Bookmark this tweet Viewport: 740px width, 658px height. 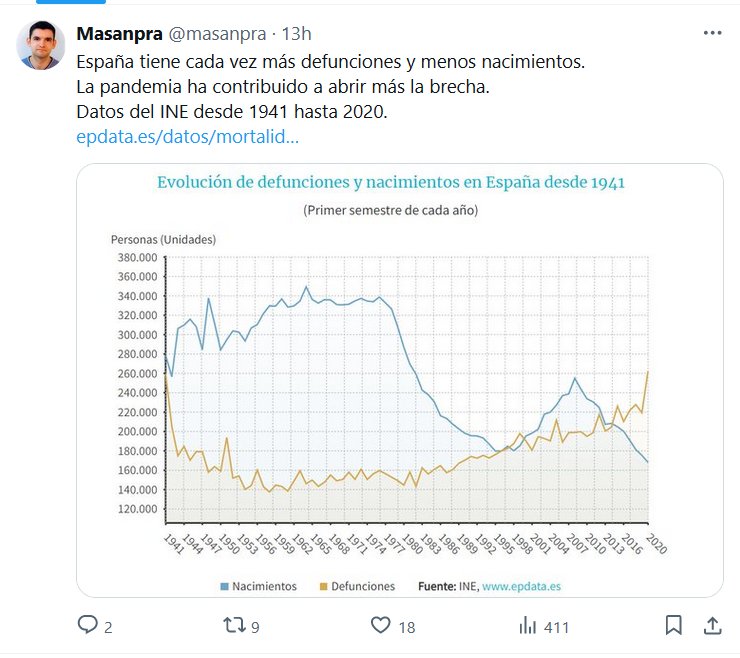coord(674,626)
